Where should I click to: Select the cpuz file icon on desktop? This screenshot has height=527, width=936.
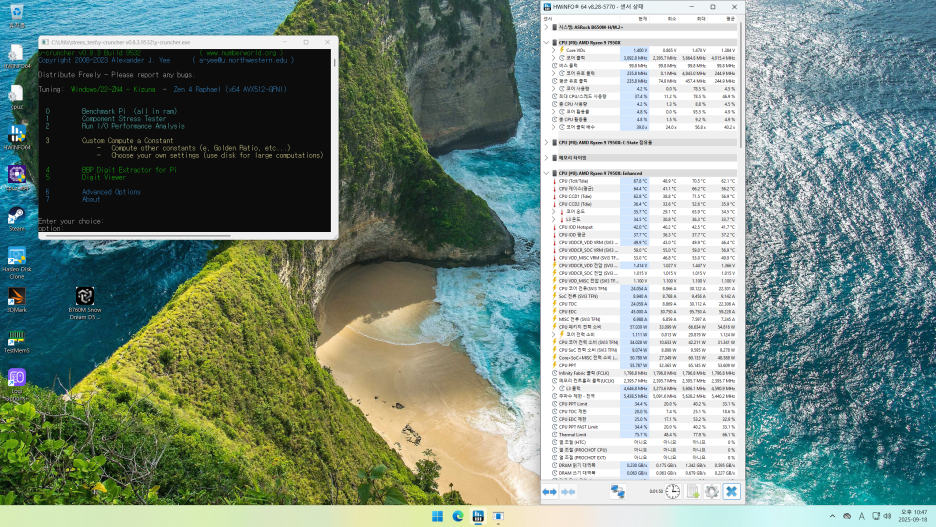(x=17, y=97)
